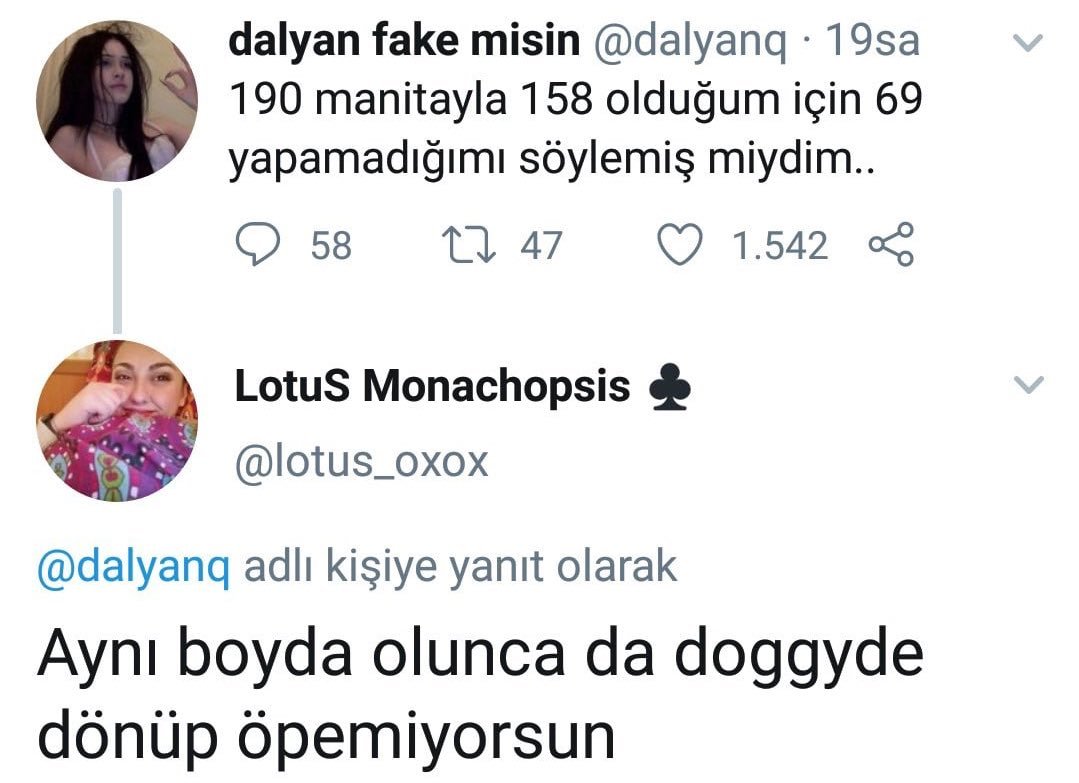
Task: Expand the chevron menu on LotuS's reply
Action: coord(1029,384)
